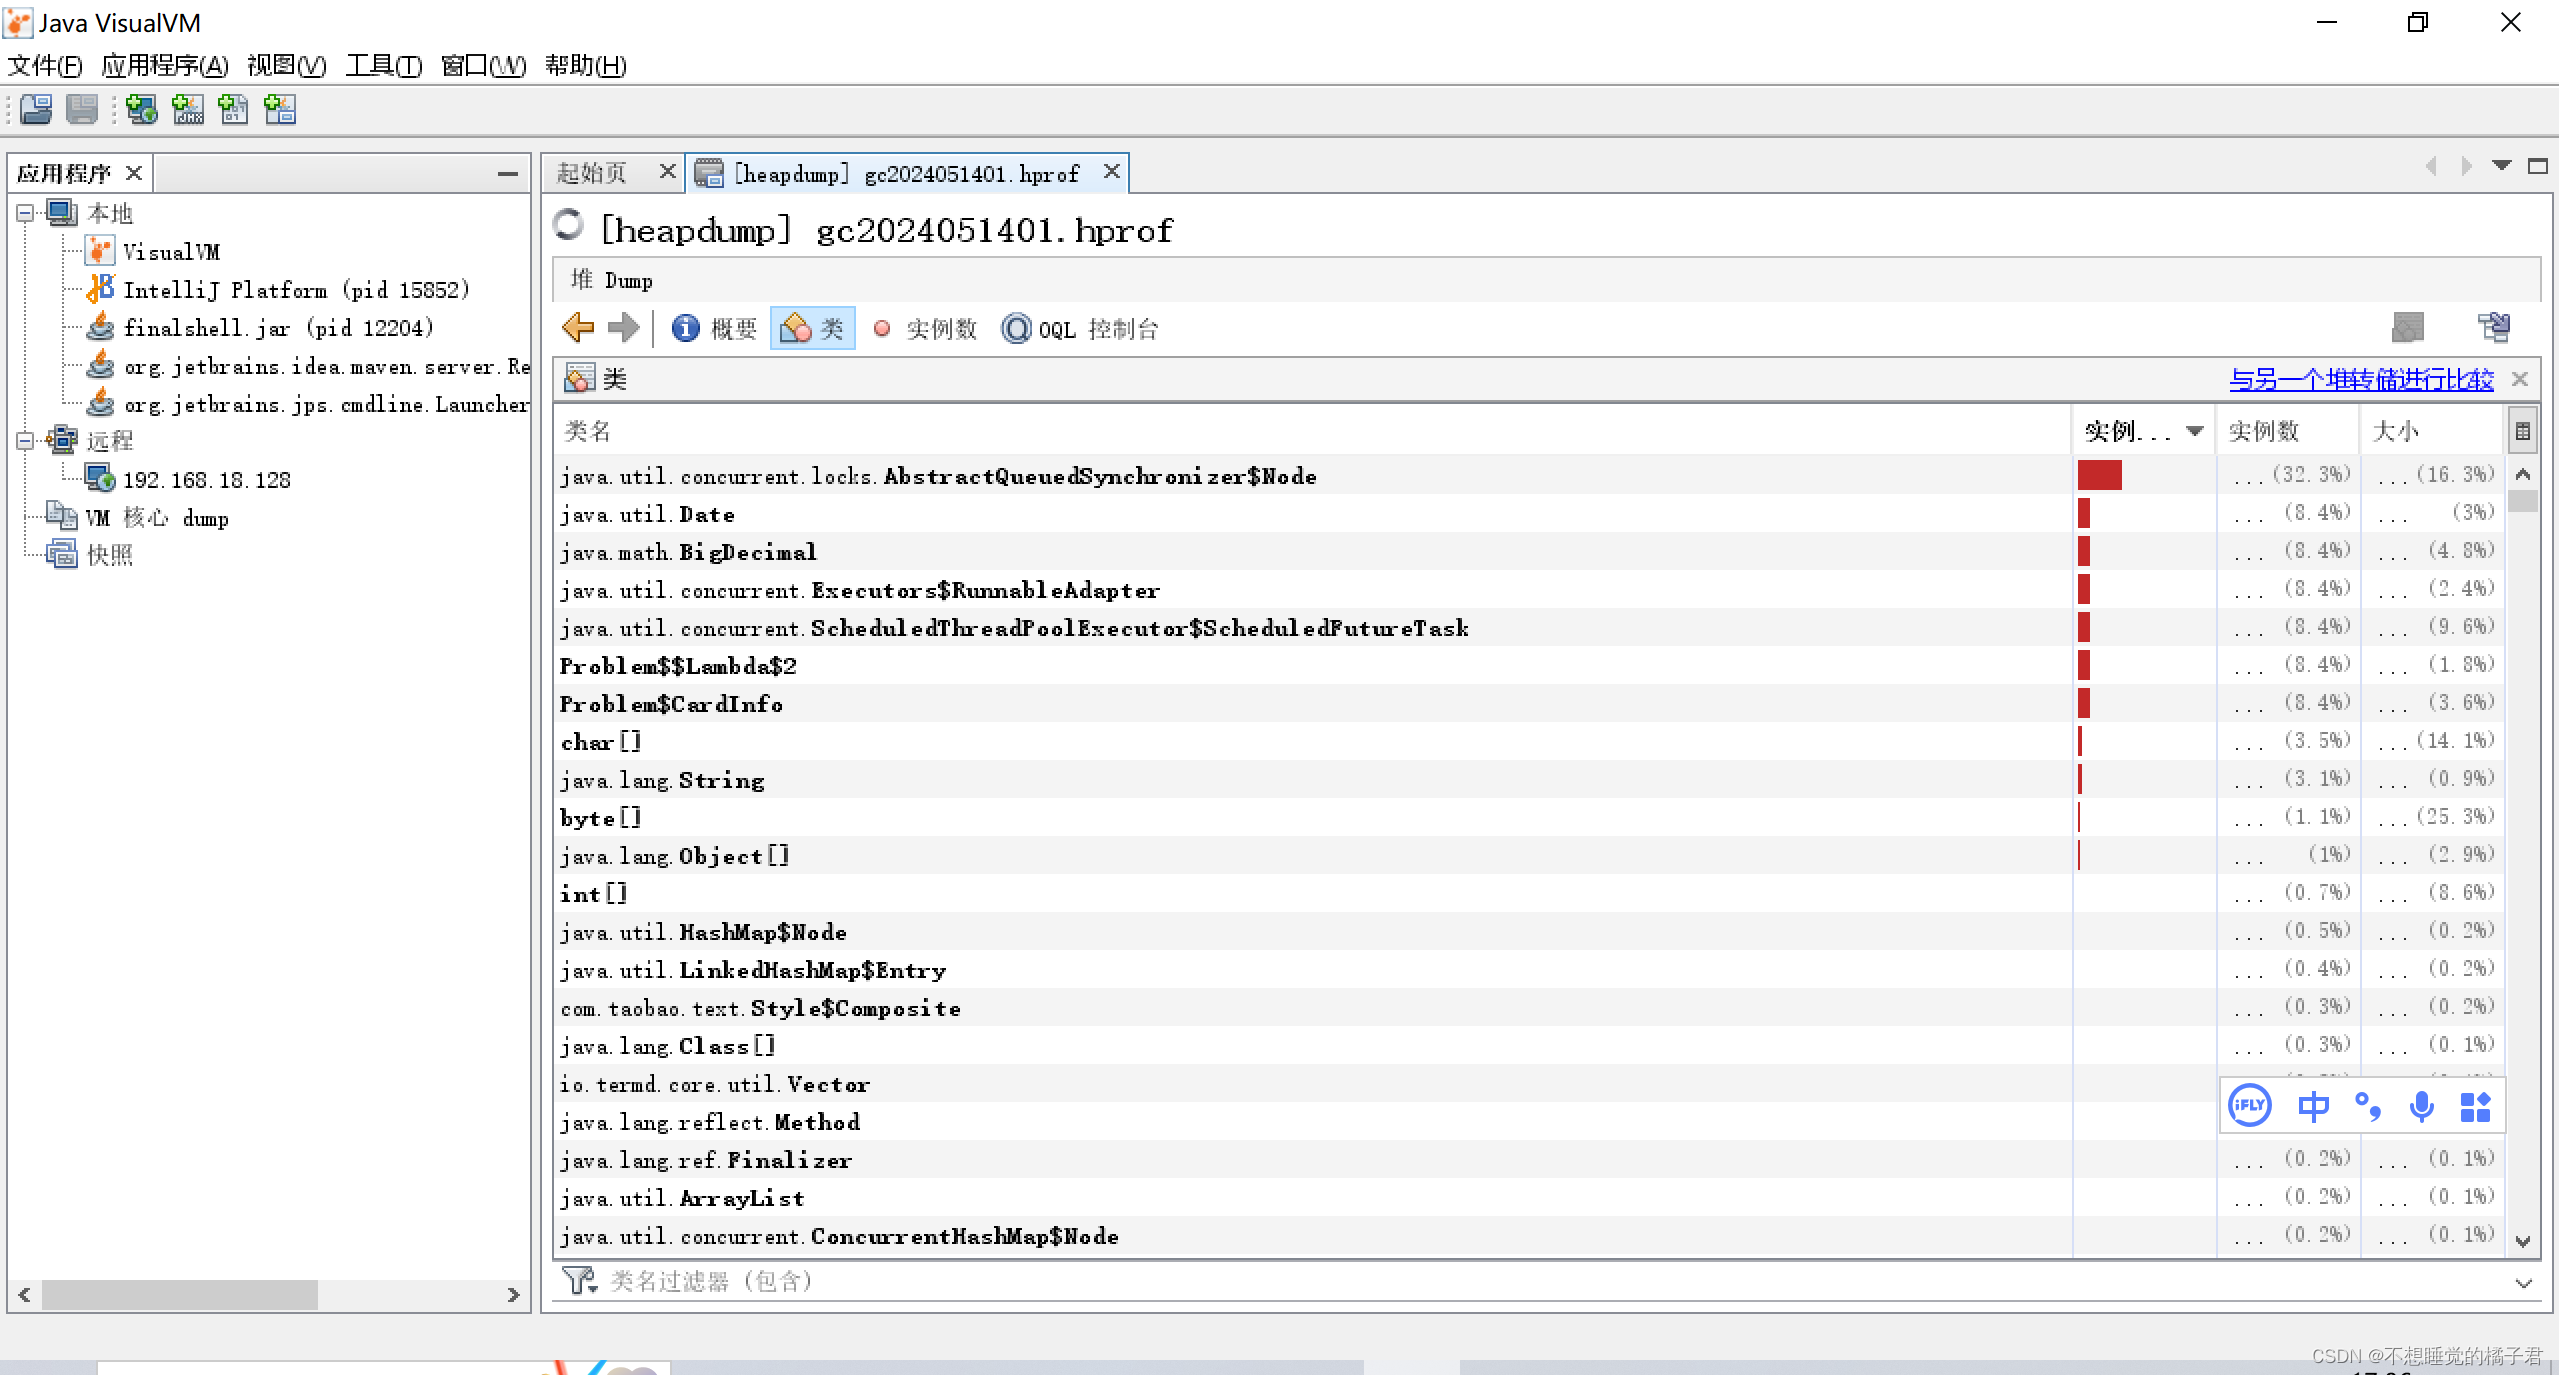Collapse the 本地 local tree node
The width and height of the screenshot is (2559, 1375).
25,212
